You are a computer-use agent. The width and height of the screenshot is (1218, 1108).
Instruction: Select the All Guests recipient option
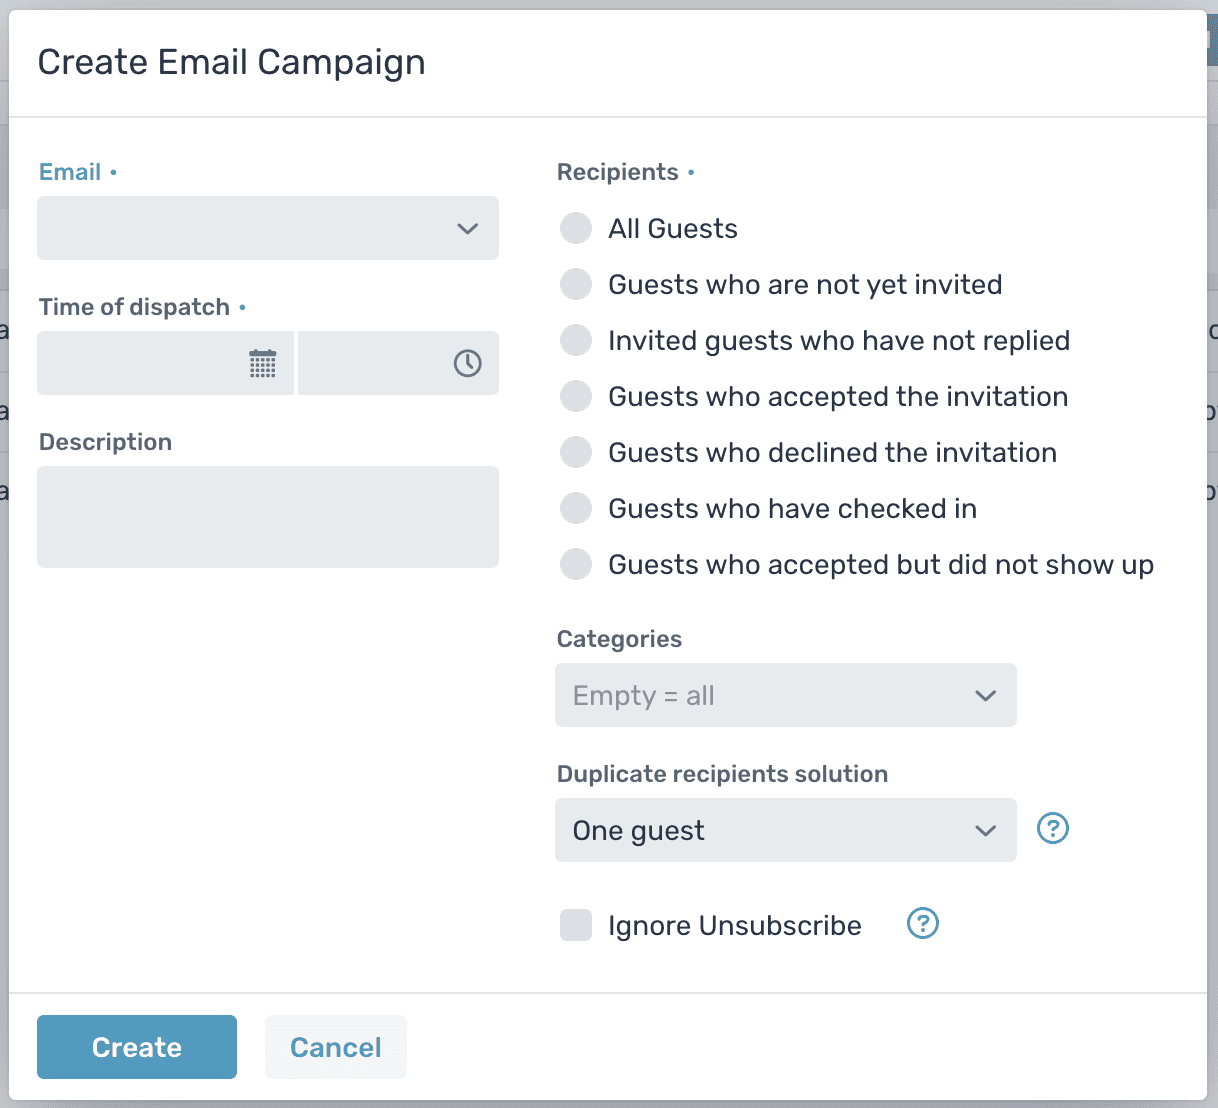click(576, 228)
